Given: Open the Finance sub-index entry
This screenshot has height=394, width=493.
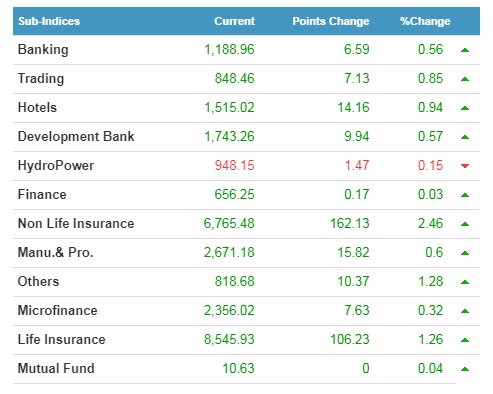Looking at the screenshot, I should tap(42, 194).
